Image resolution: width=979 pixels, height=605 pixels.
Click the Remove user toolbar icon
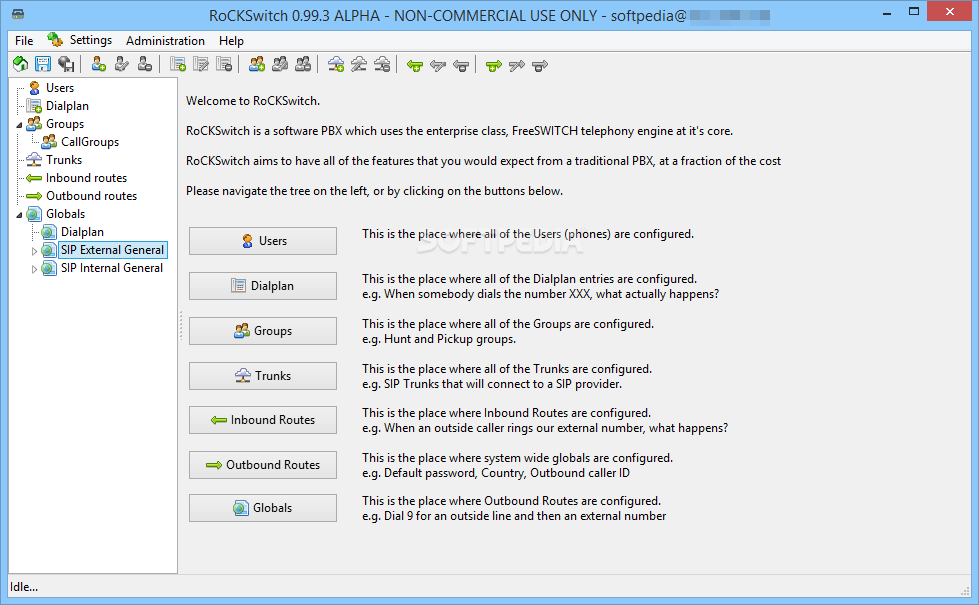145,64
